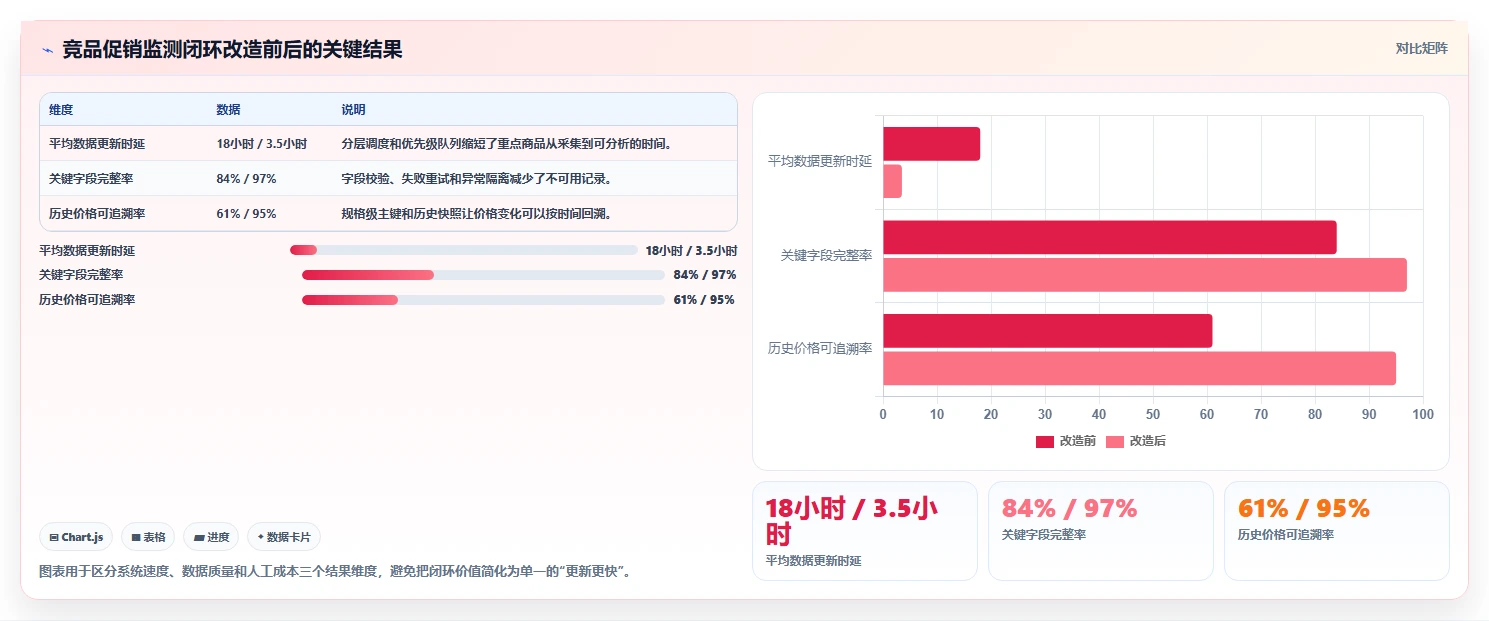Open the orange 61% / 95% stat card

(x=1337, y=531)
